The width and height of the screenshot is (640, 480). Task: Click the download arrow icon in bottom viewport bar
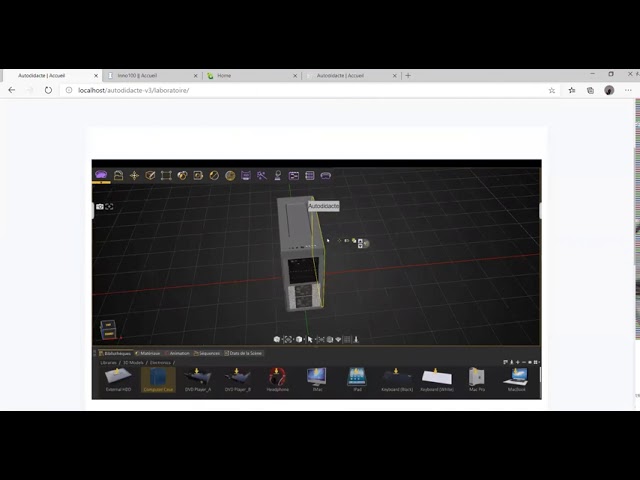tap(356, 339)
